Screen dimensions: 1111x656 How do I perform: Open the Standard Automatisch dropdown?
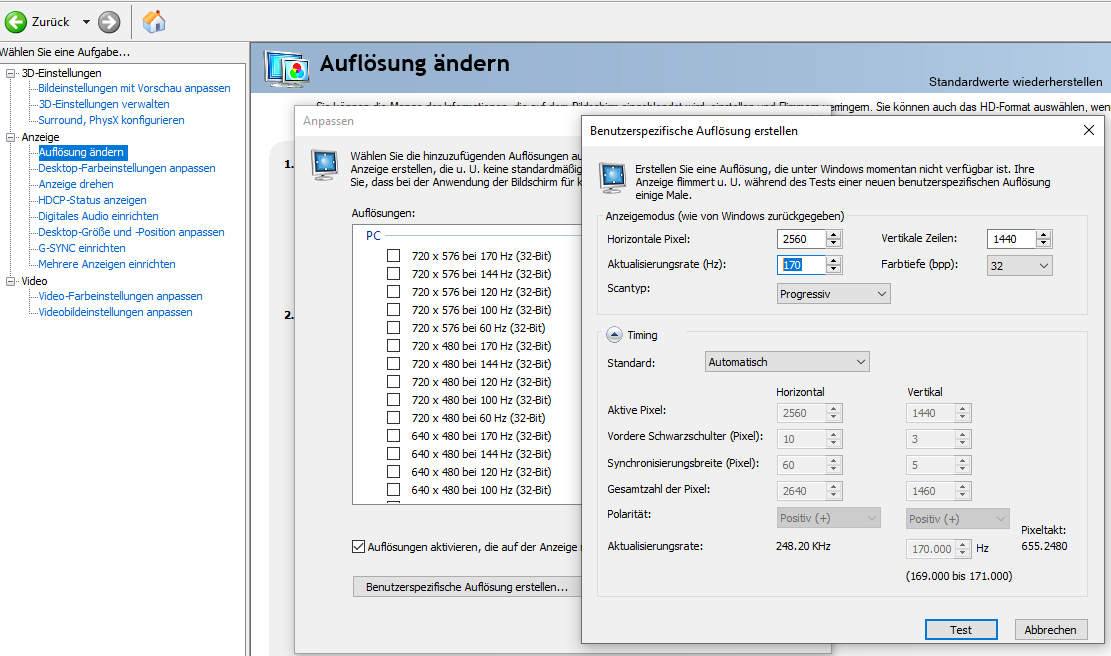tap(787, 362)
